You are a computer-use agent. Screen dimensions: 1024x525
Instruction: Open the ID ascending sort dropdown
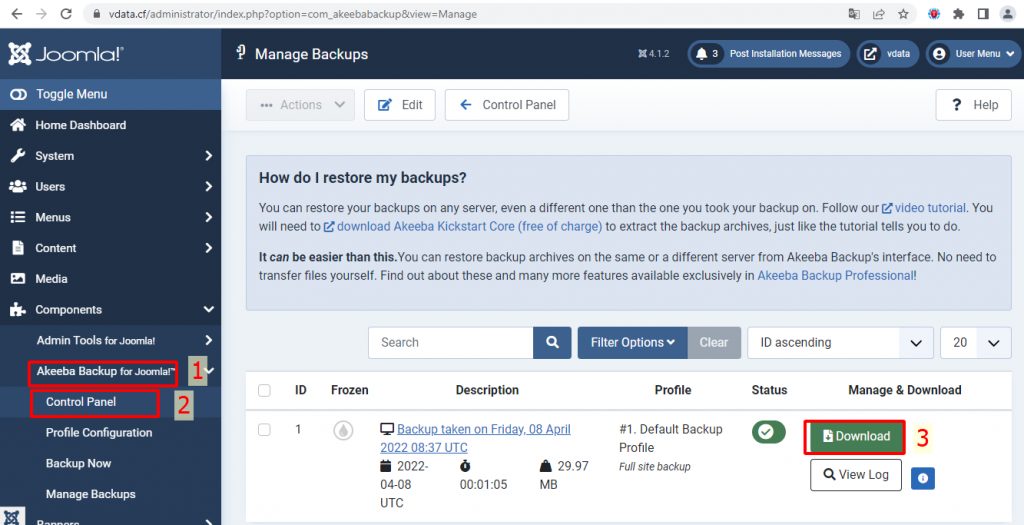(840, 342)
